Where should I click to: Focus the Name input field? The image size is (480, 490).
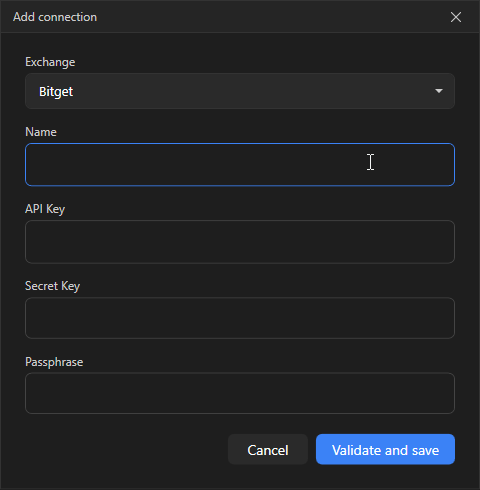coord(240,164)
